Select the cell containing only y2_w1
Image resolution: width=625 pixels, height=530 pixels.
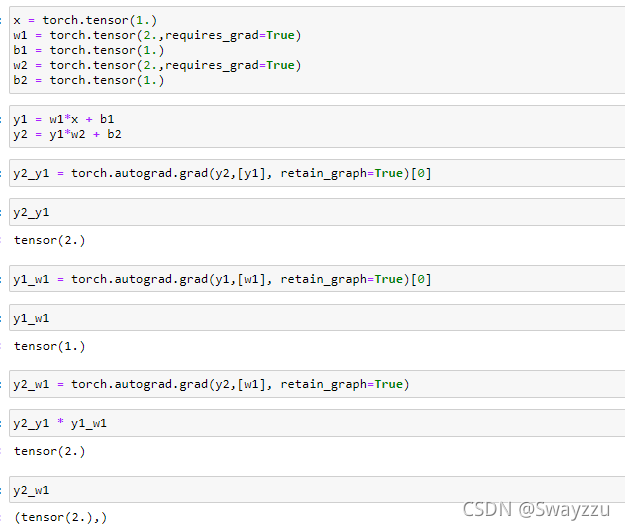(31, 490)
